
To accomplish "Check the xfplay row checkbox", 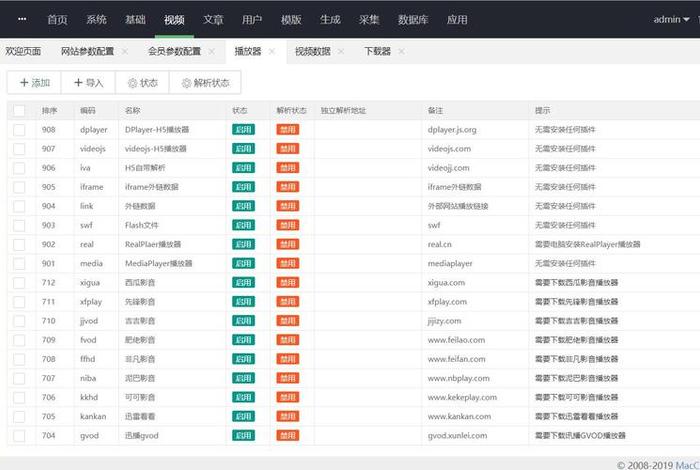I will point(19,302).
